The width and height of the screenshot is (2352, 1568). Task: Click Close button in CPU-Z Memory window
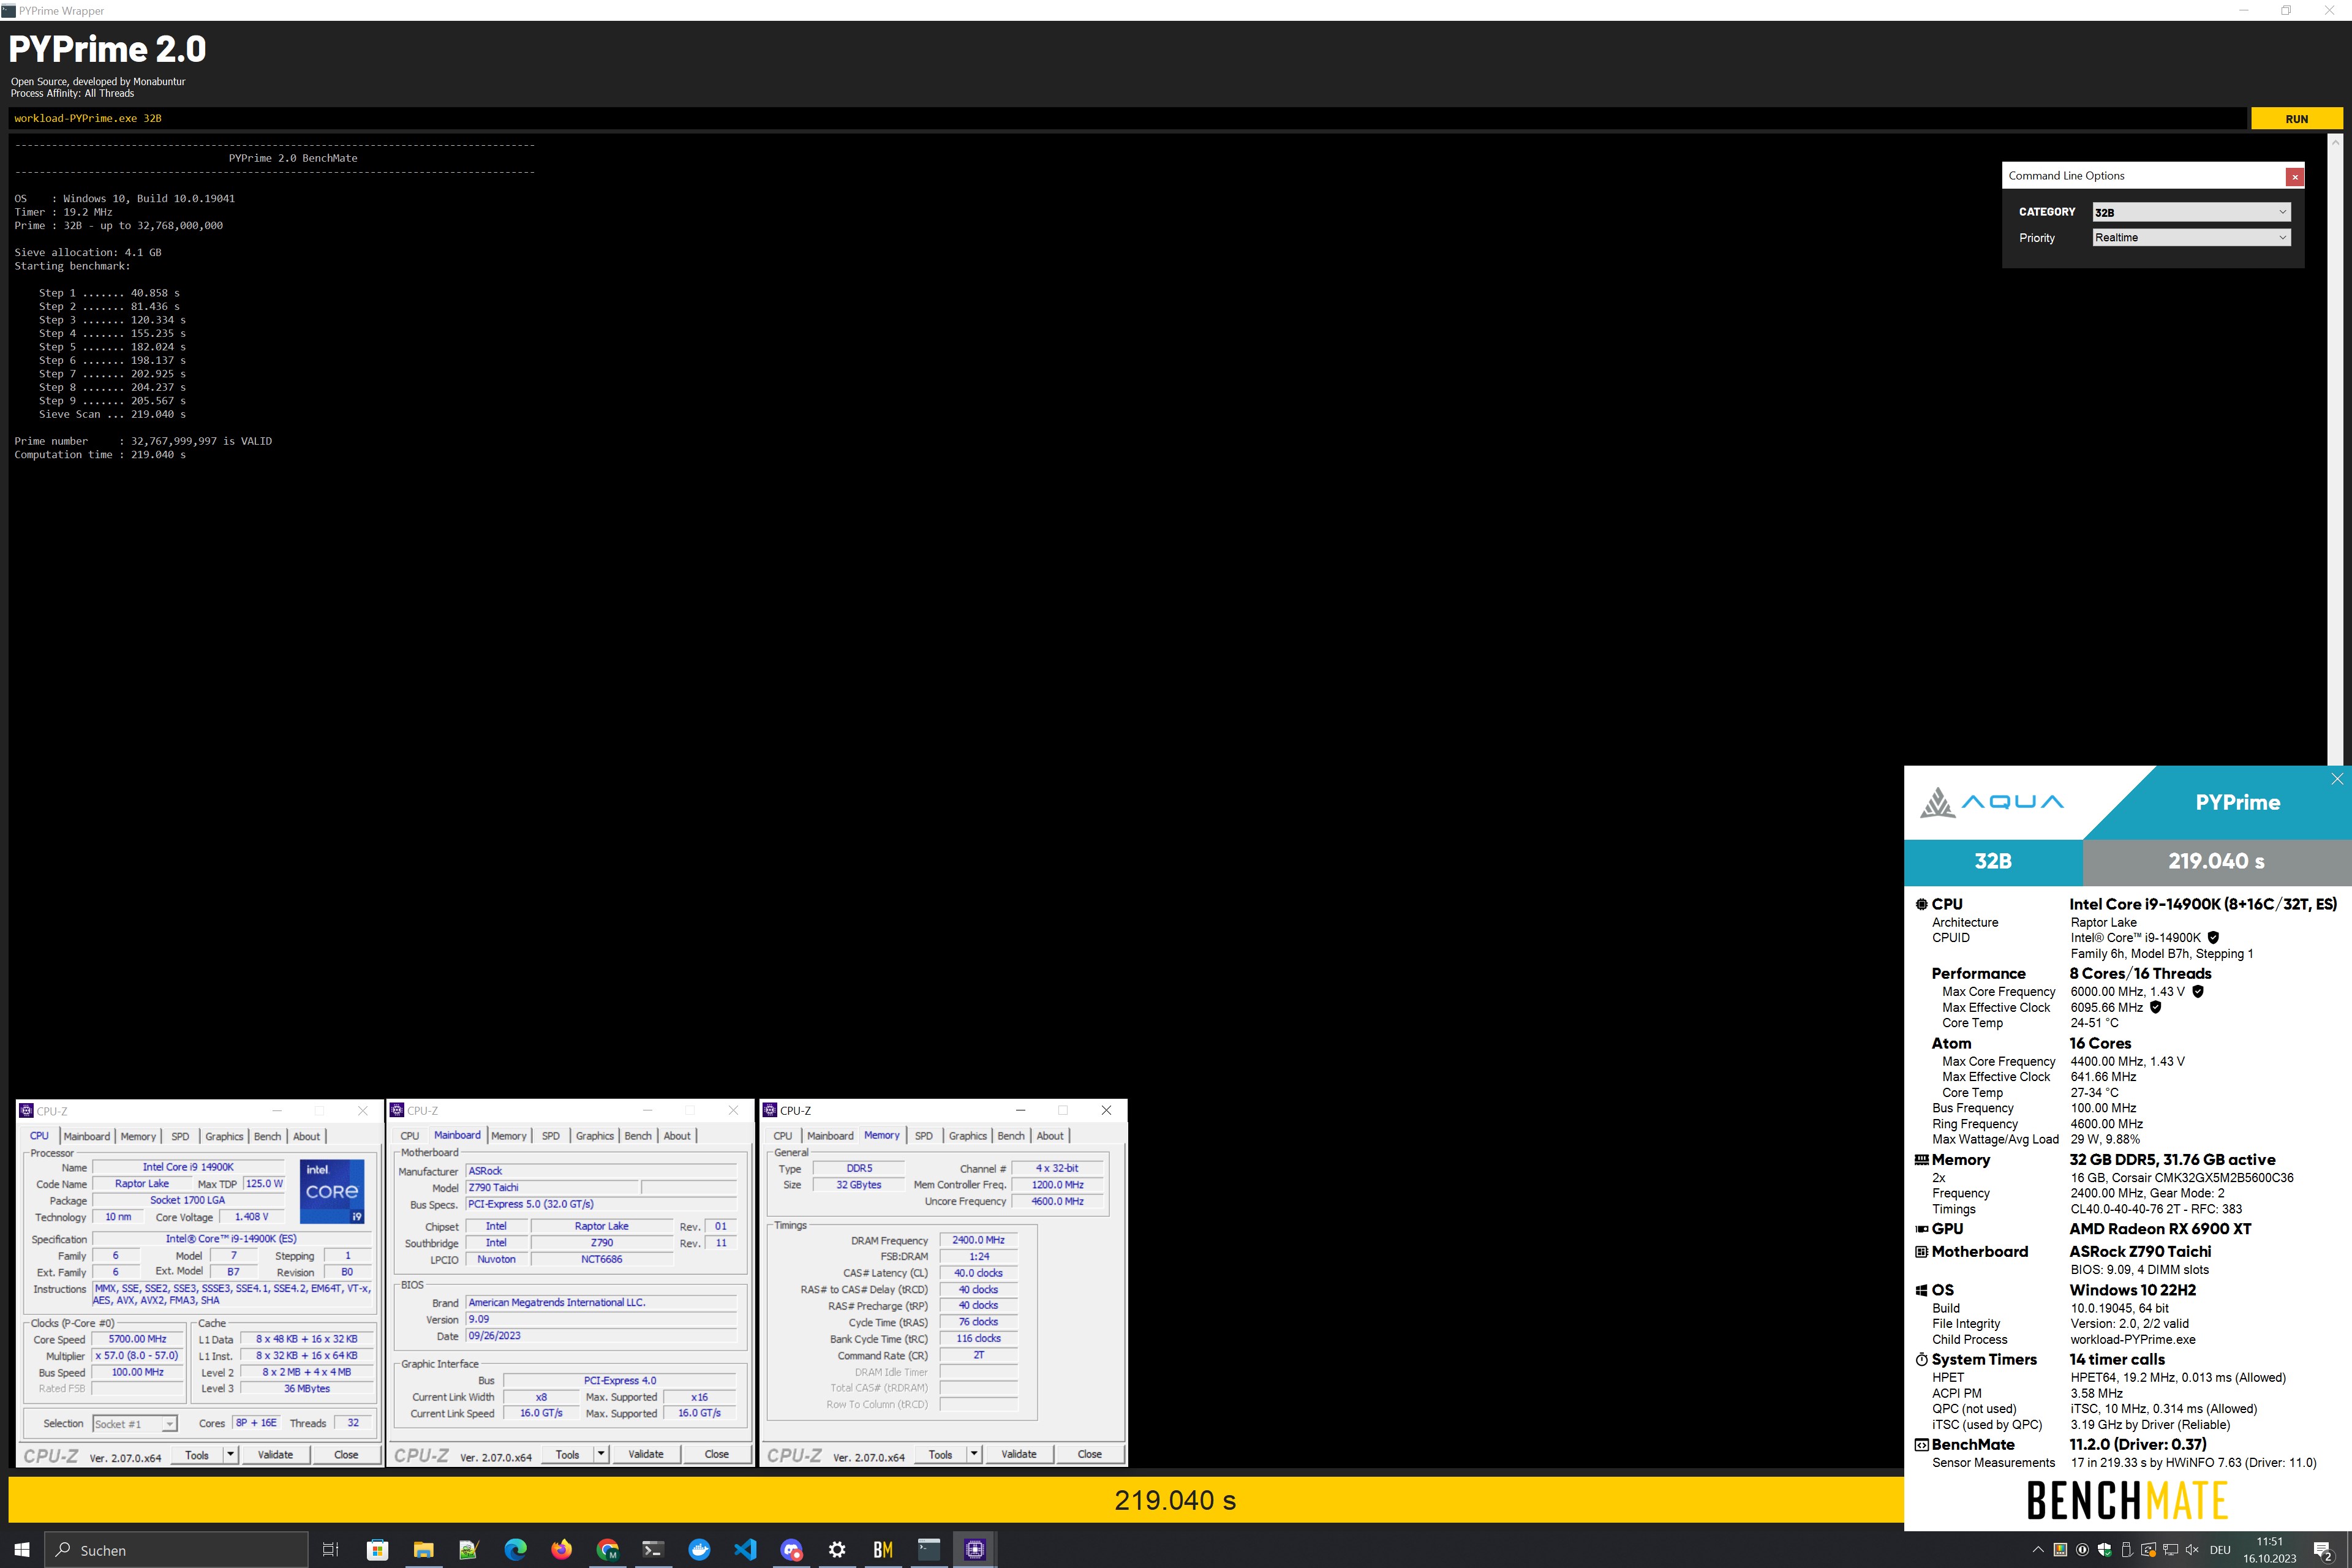pyautogui.click(x=1089, y=1454)
